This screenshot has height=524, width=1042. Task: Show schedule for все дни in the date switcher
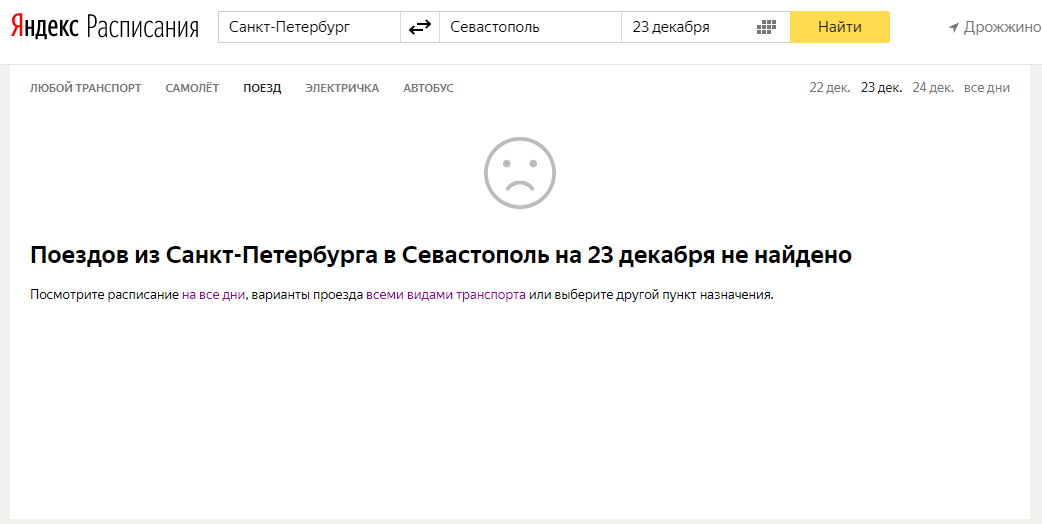tap(987, 88)
